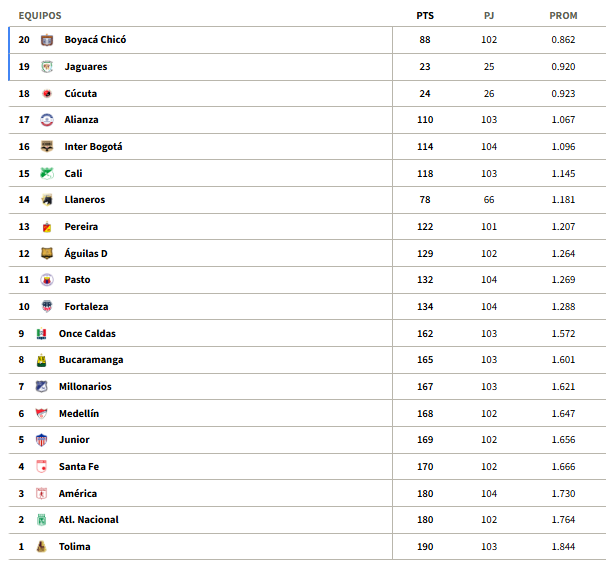The width and height of the screenshot is (608, 561).
Task: Click the Fortaleza team name
Action: [86, 307]
